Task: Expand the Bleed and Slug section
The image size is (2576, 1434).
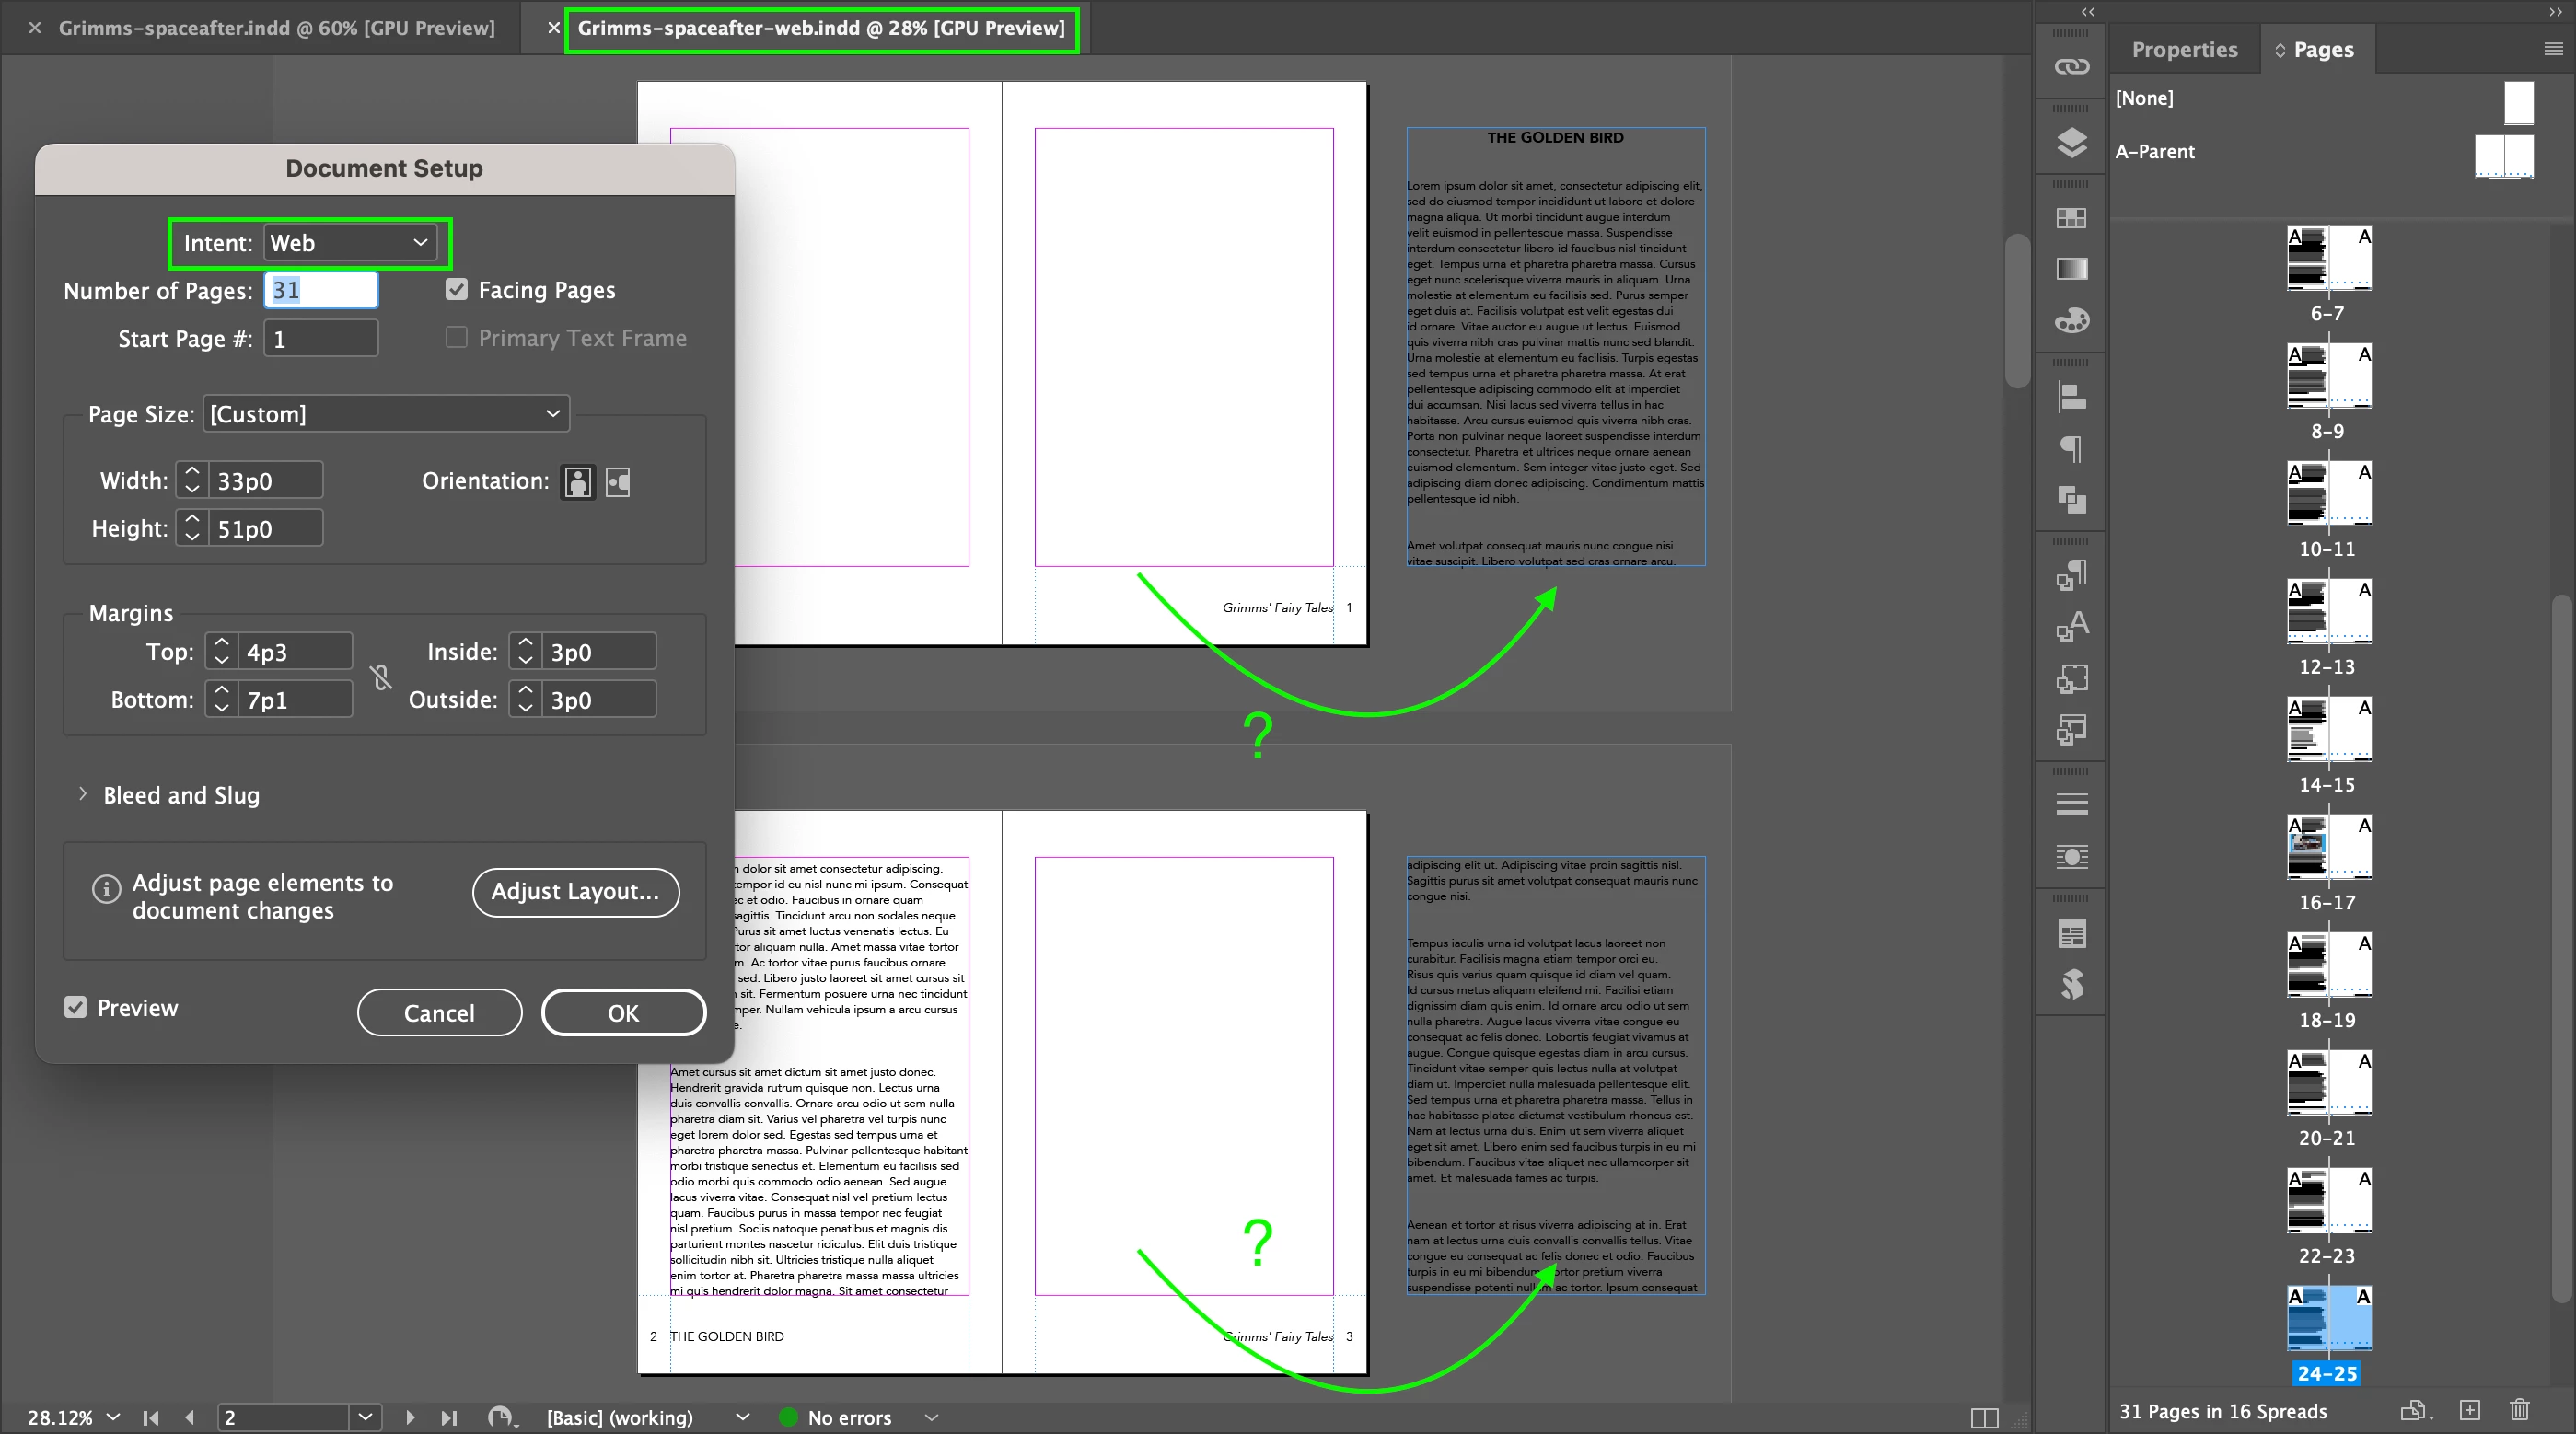Action: click(83, 794)
